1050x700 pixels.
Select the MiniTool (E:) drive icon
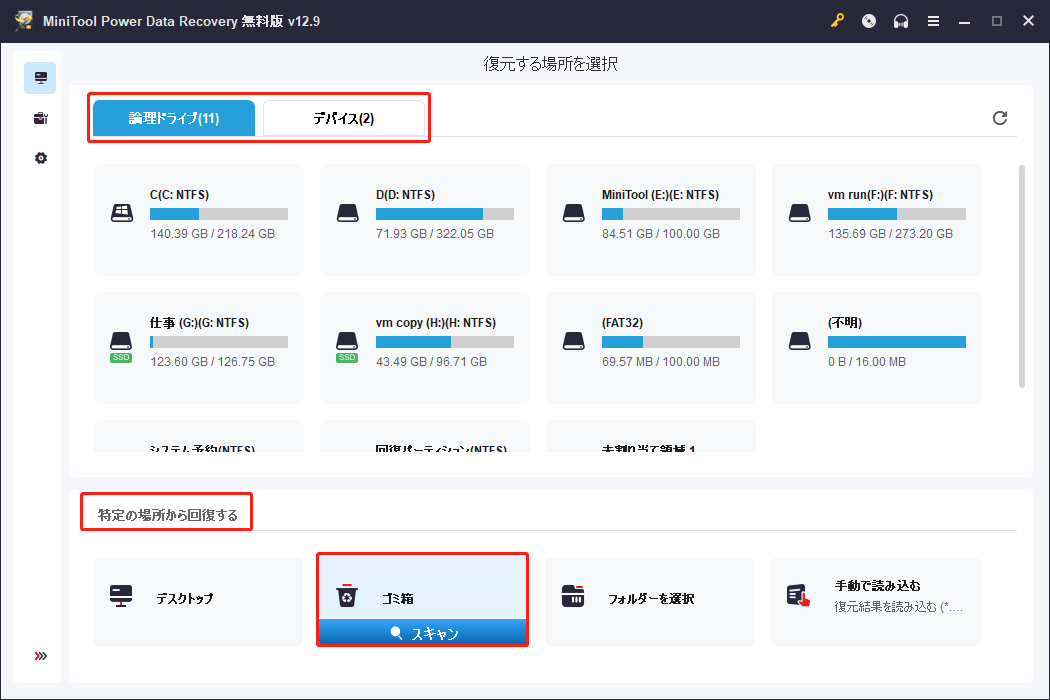click(573, 213)
